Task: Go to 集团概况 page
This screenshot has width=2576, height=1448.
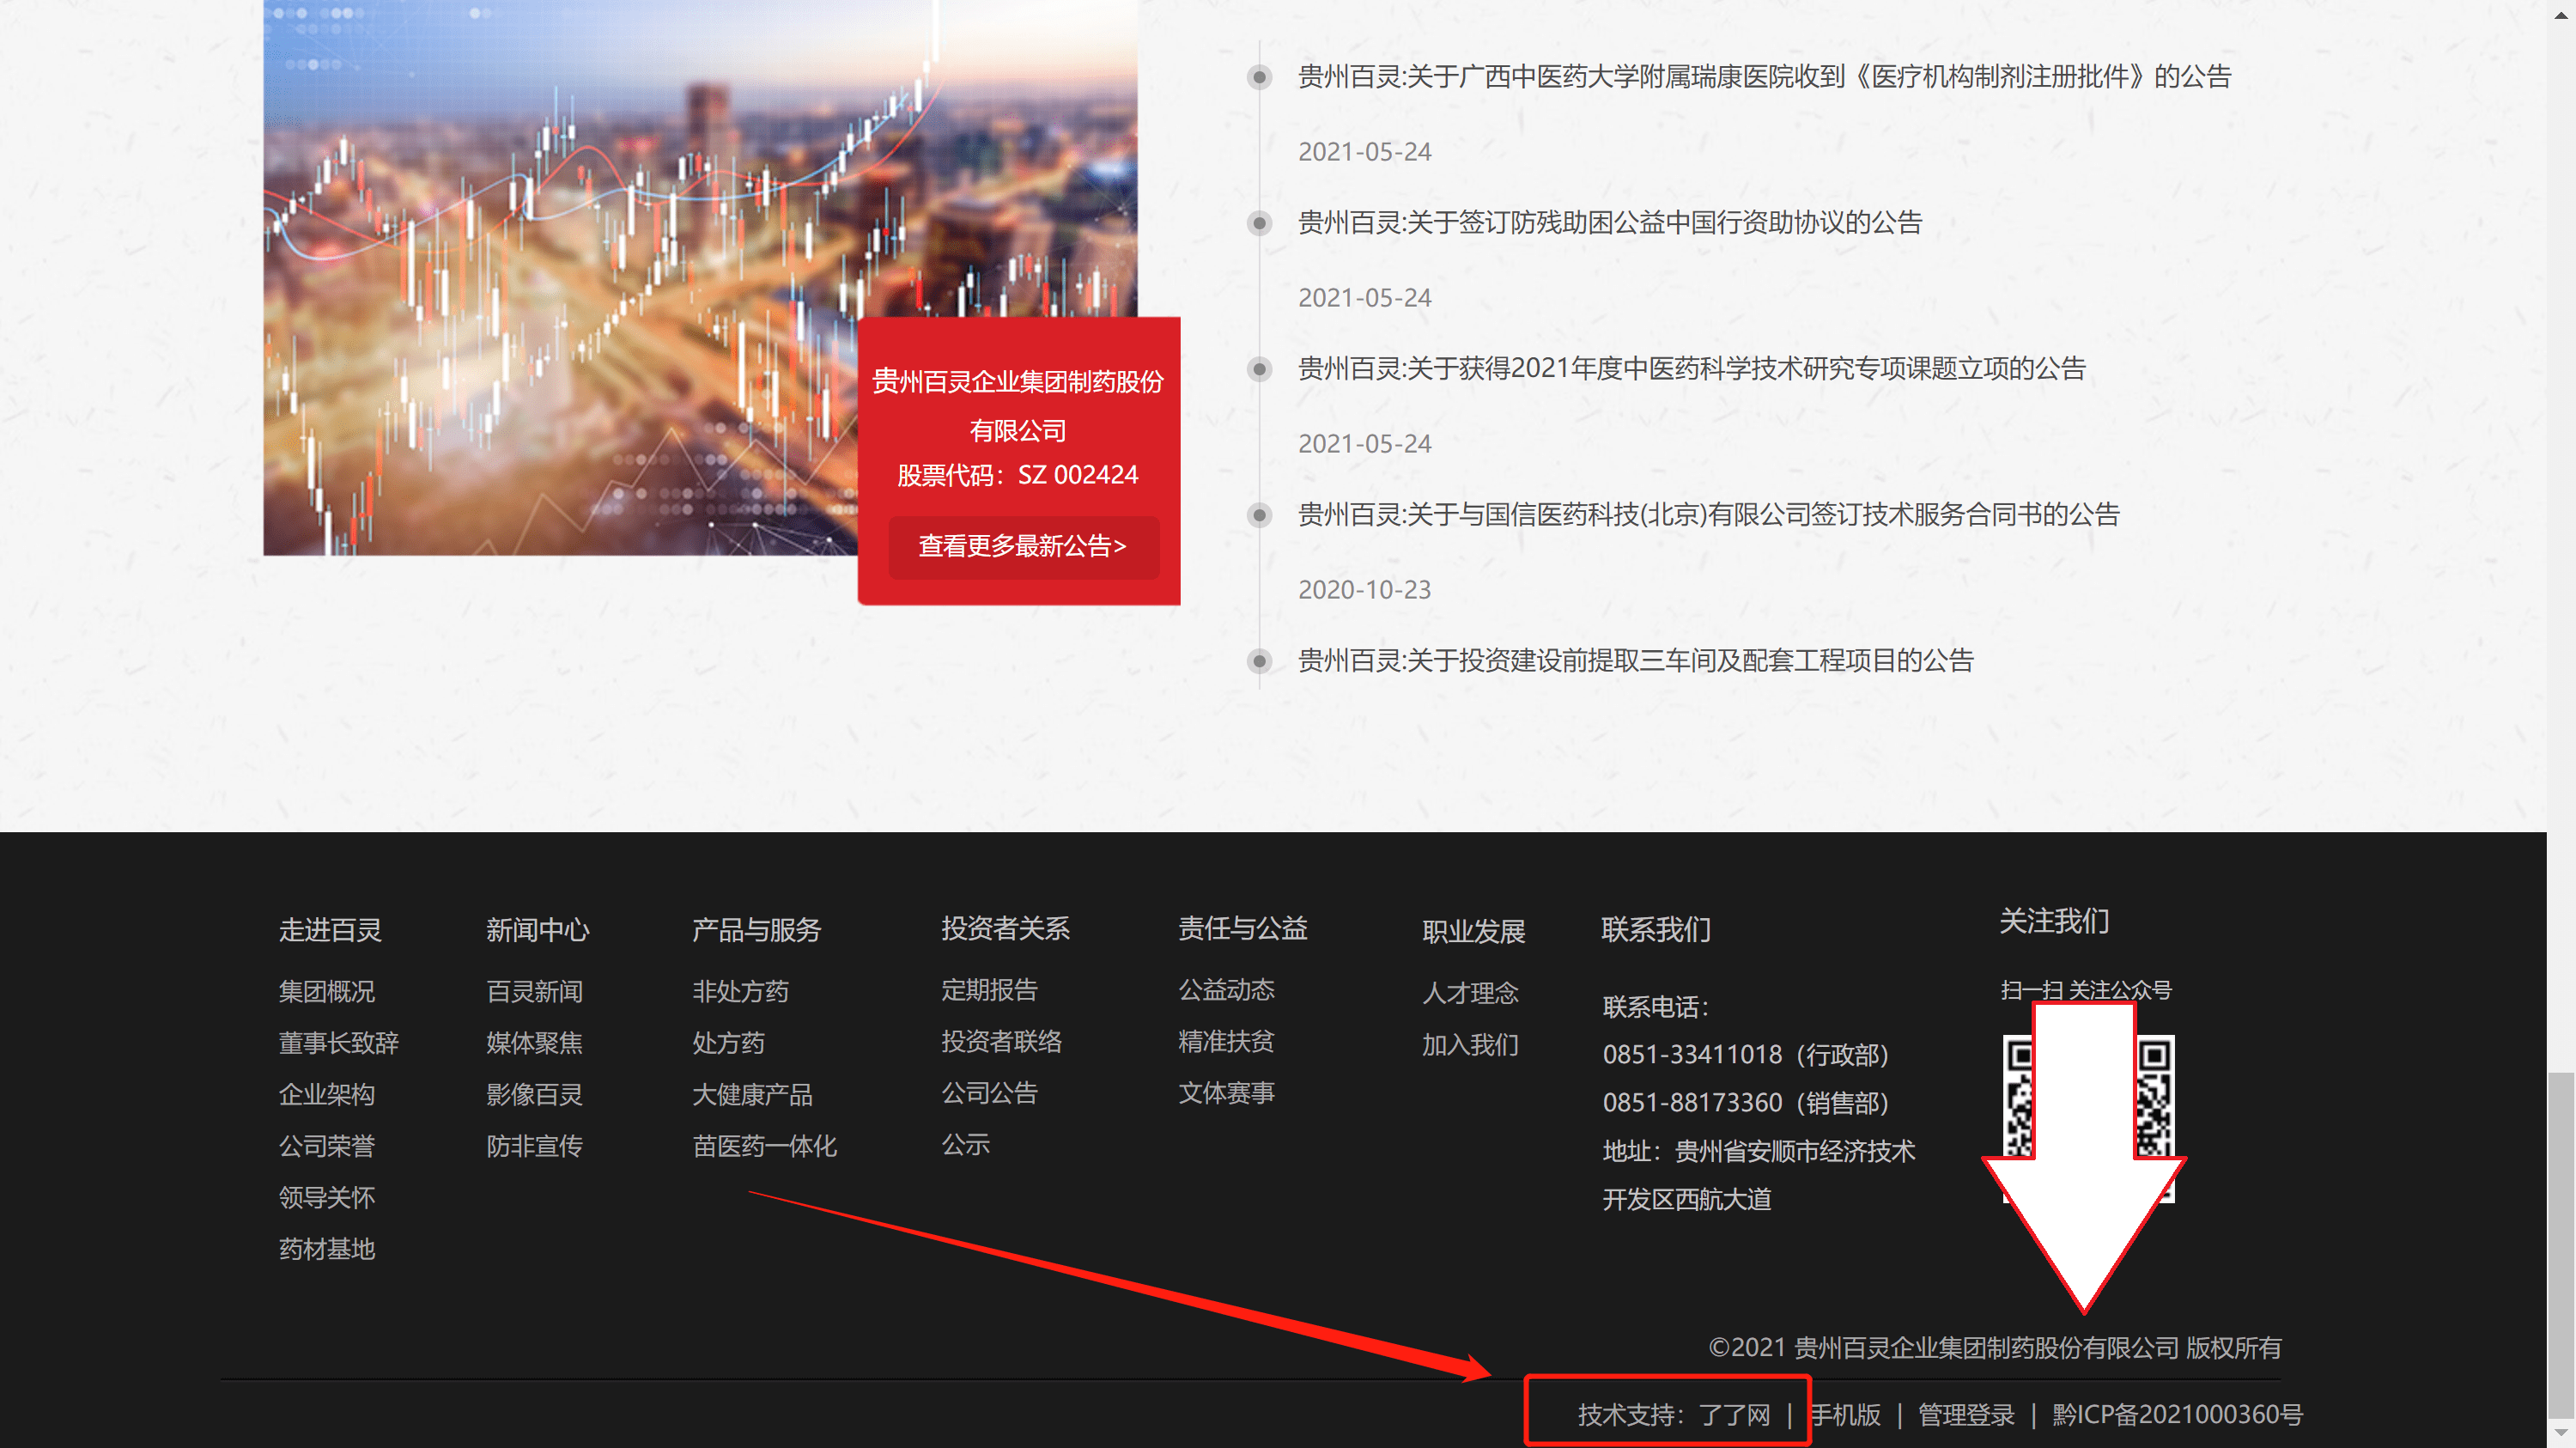Action: [x=326, y=991]
